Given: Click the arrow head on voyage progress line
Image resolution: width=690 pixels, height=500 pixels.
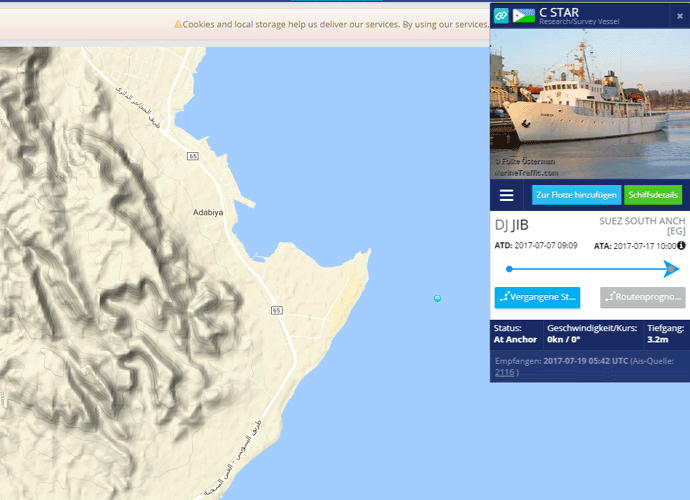Looking at the screenshot, I should pyautogui.click(x=672, y=269).
